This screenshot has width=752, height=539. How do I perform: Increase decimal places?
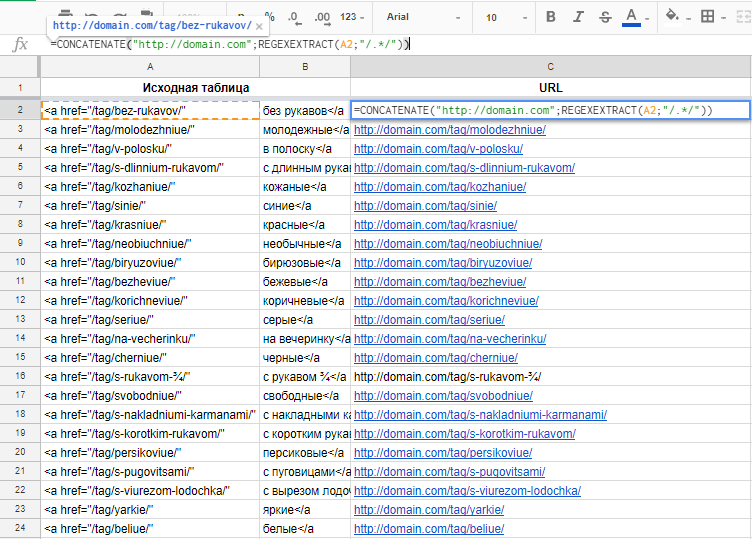click(x=322, y=17)
